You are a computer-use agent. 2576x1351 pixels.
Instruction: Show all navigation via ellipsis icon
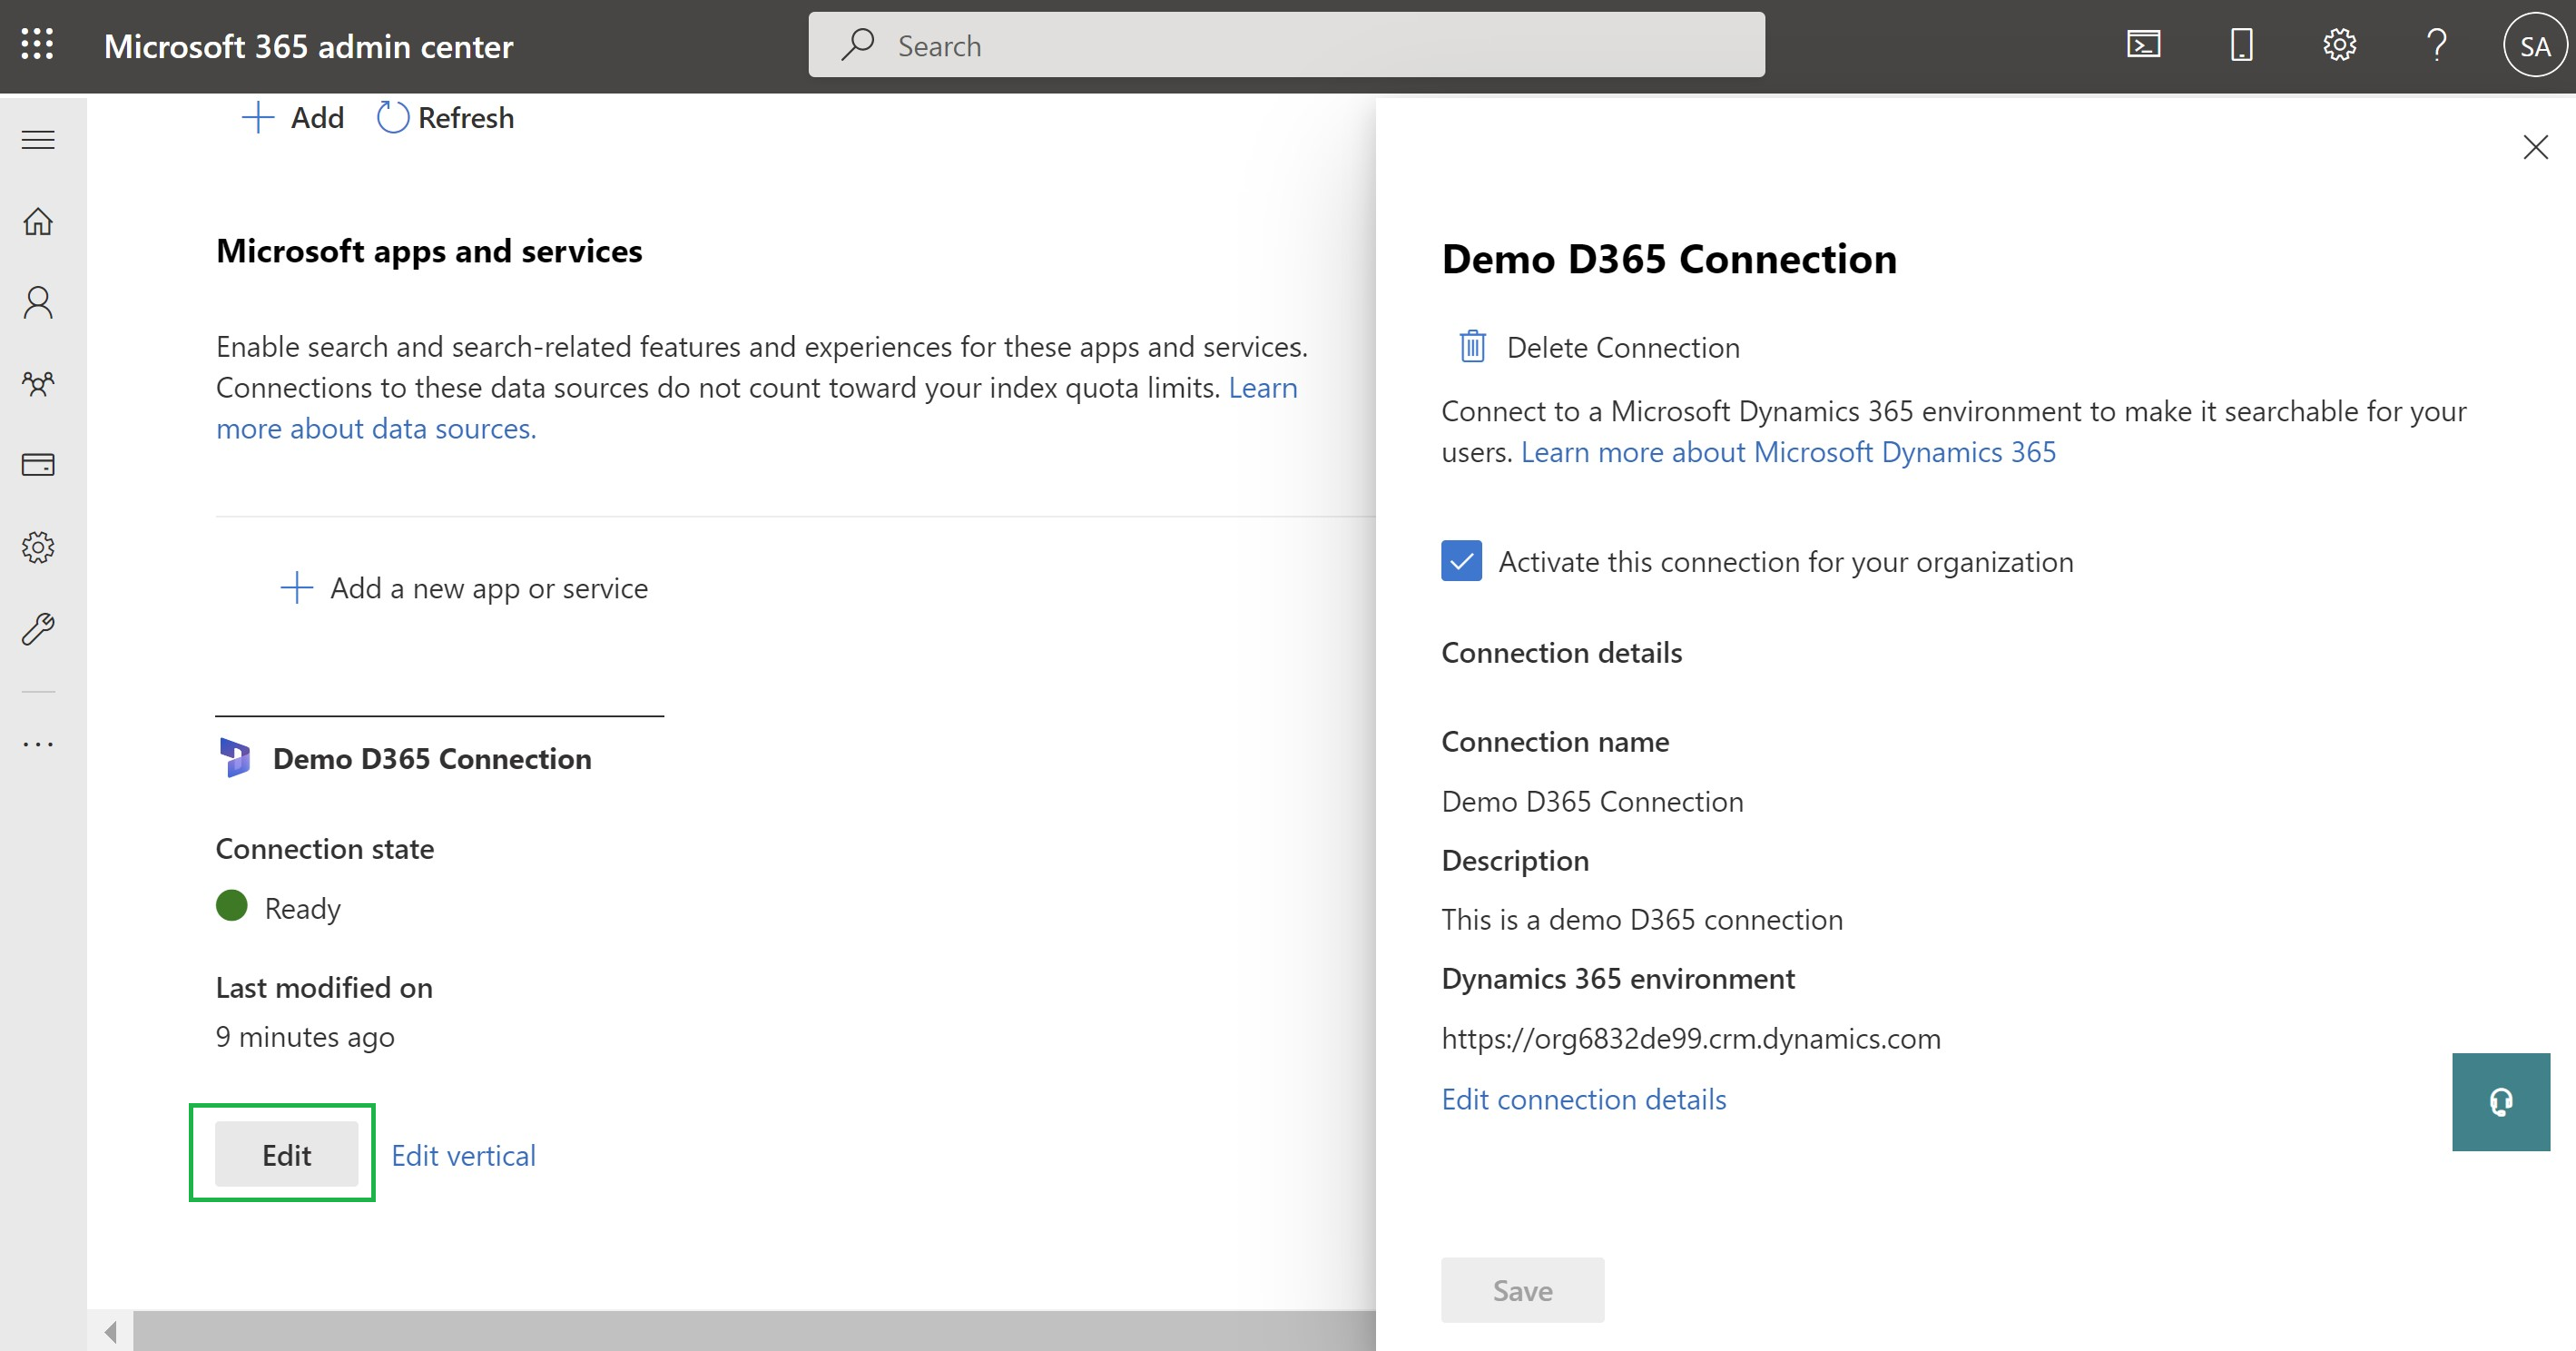(x=38, y=744)
